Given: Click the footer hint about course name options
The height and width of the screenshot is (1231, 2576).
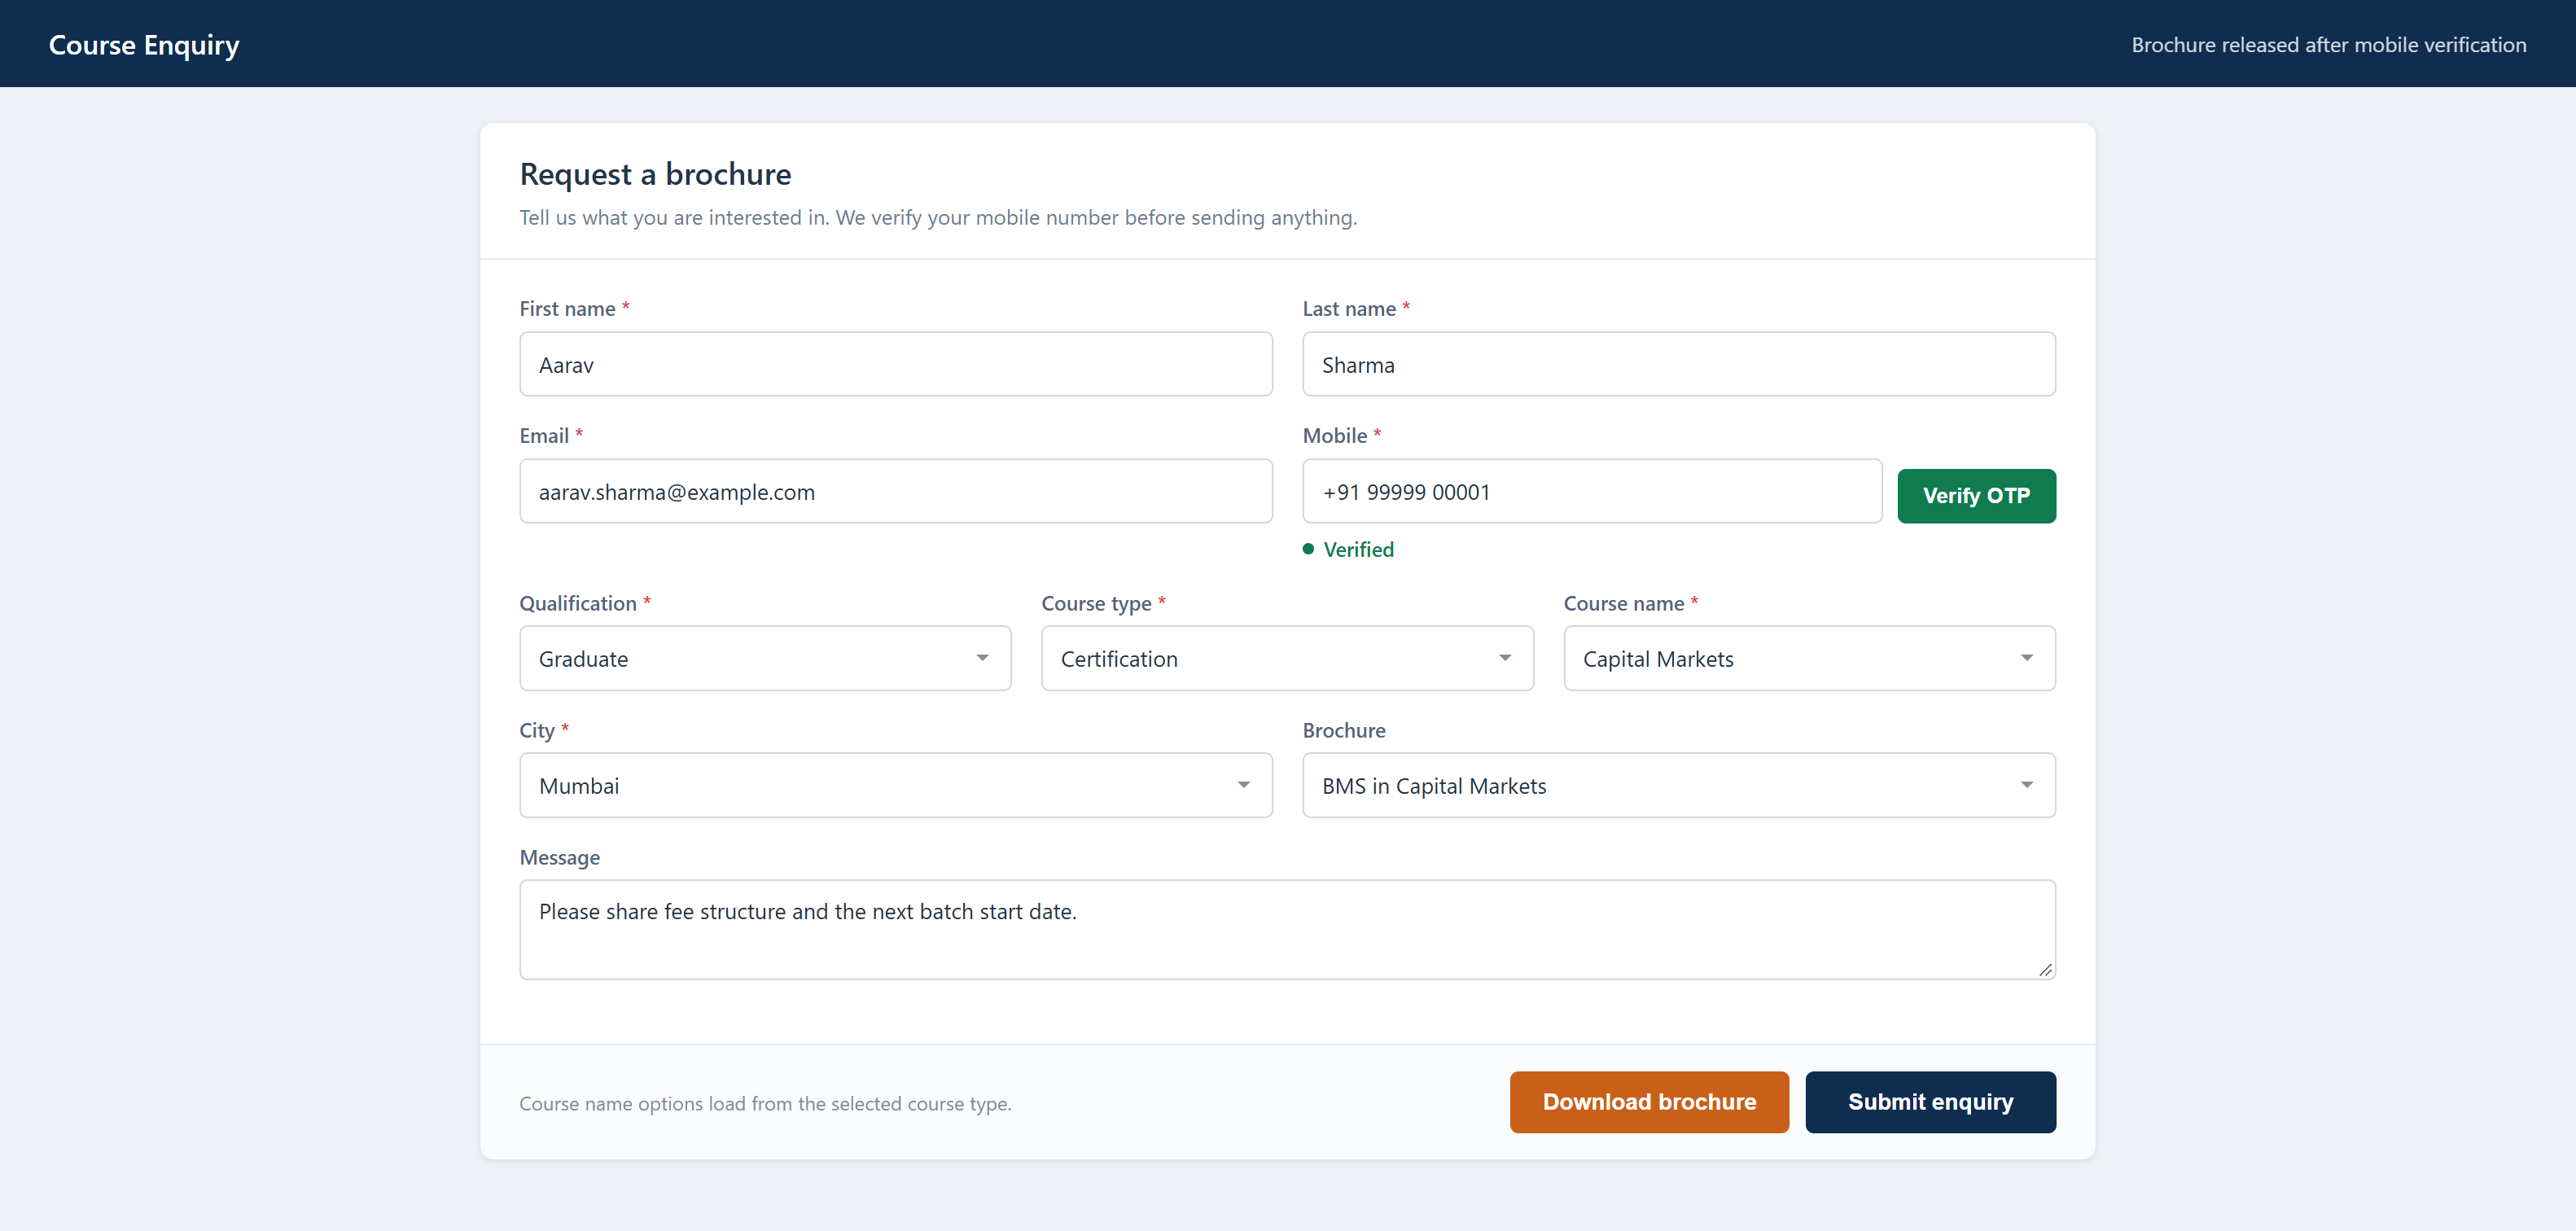Looking at the screenshot, I should pyautogui.click(x=765, y=1103).
